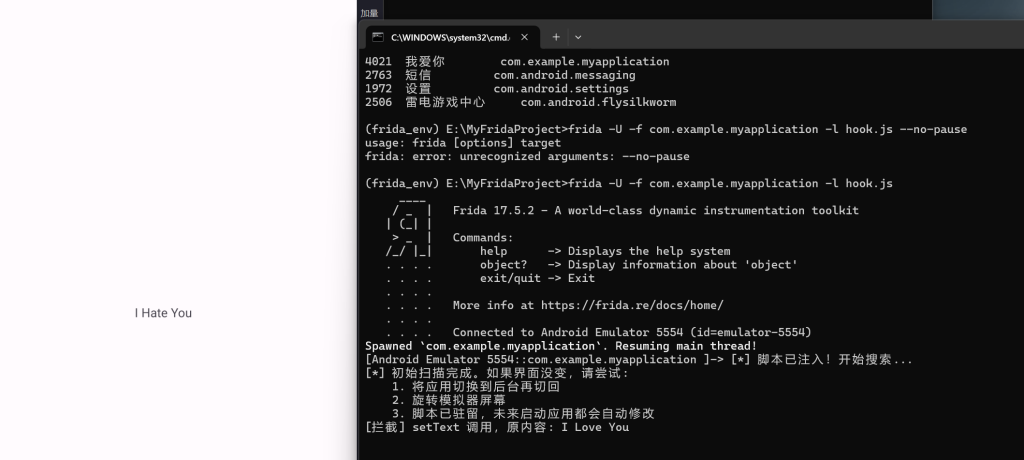Click the "I Love You" setText log line
The width and height of the screenshot is (1024, 460).
pos(497,427)
